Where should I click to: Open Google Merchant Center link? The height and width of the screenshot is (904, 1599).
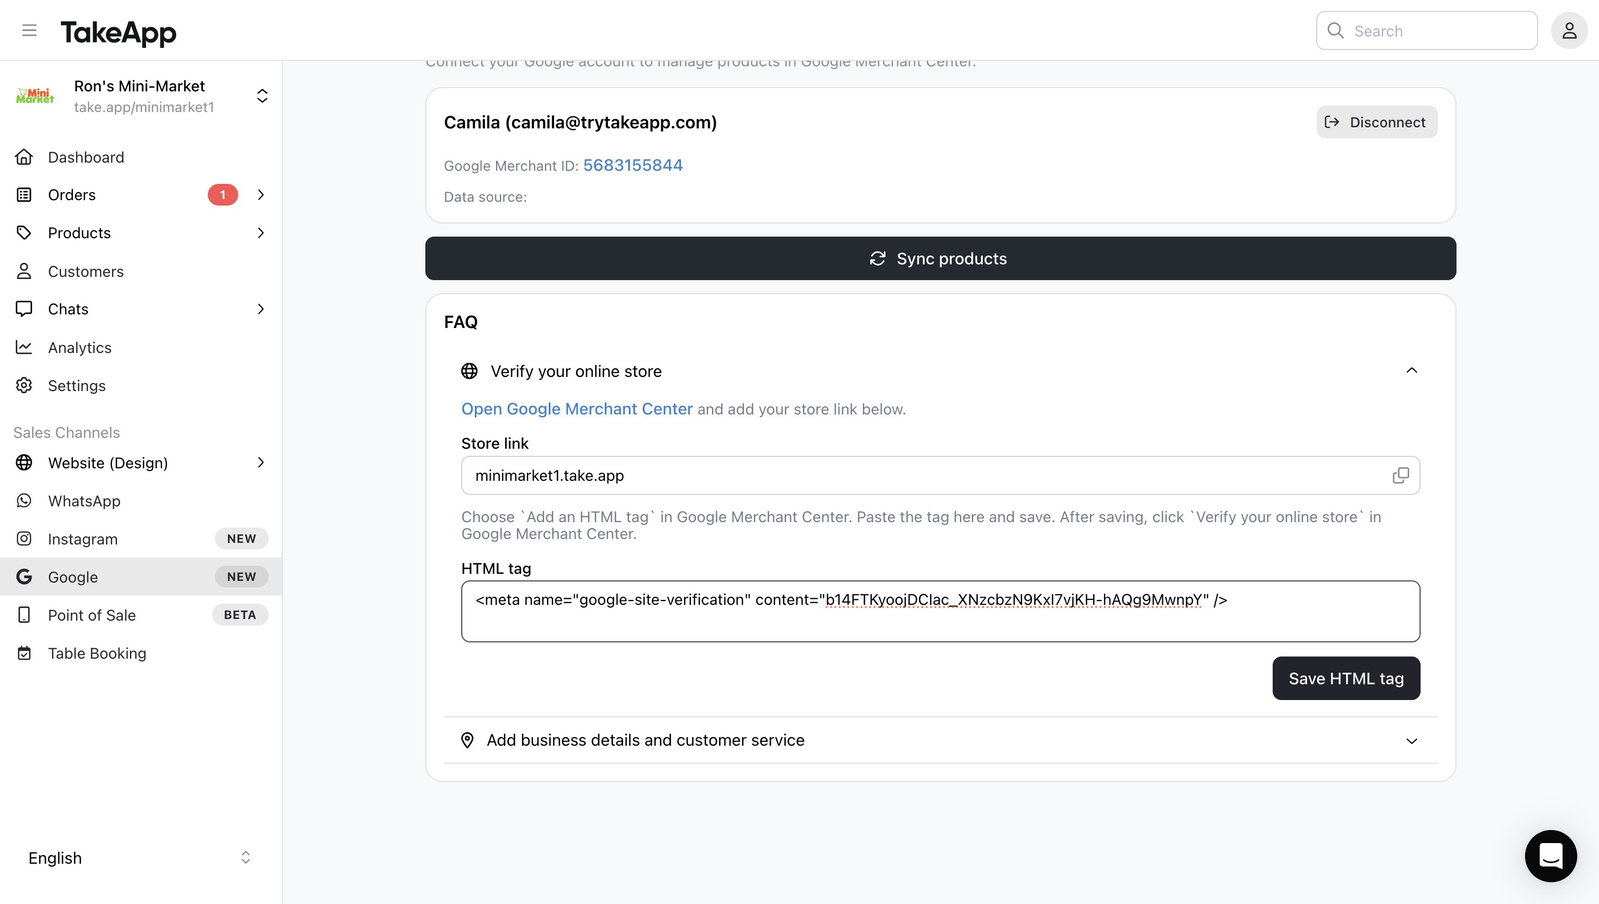(577, 409)
